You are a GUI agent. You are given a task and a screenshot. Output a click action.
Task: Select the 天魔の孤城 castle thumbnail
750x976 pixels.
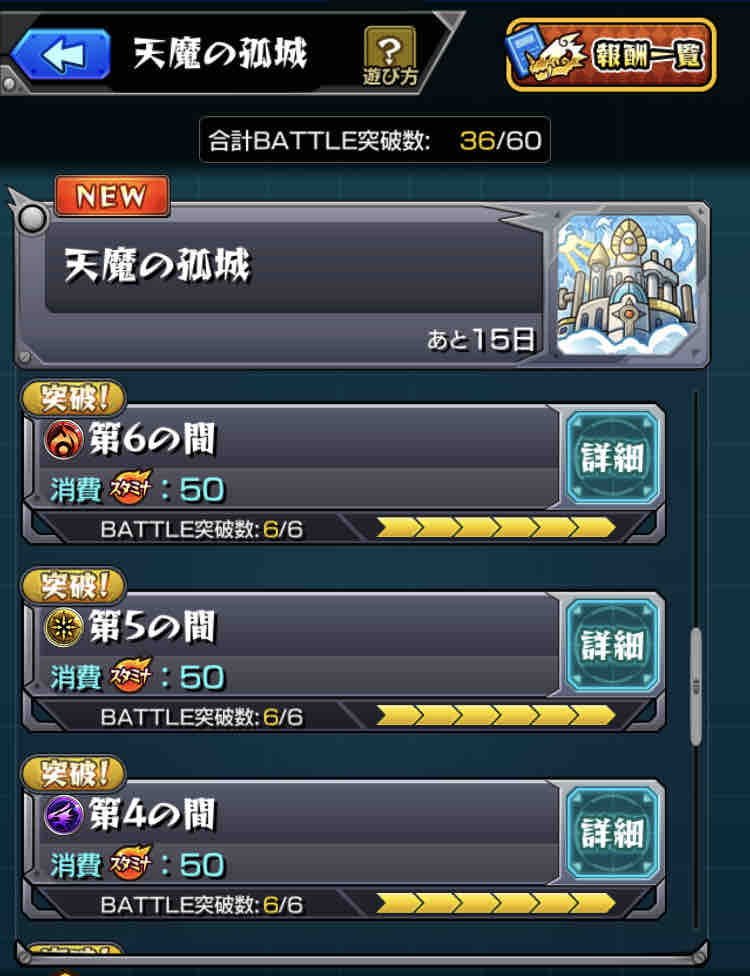627,284
